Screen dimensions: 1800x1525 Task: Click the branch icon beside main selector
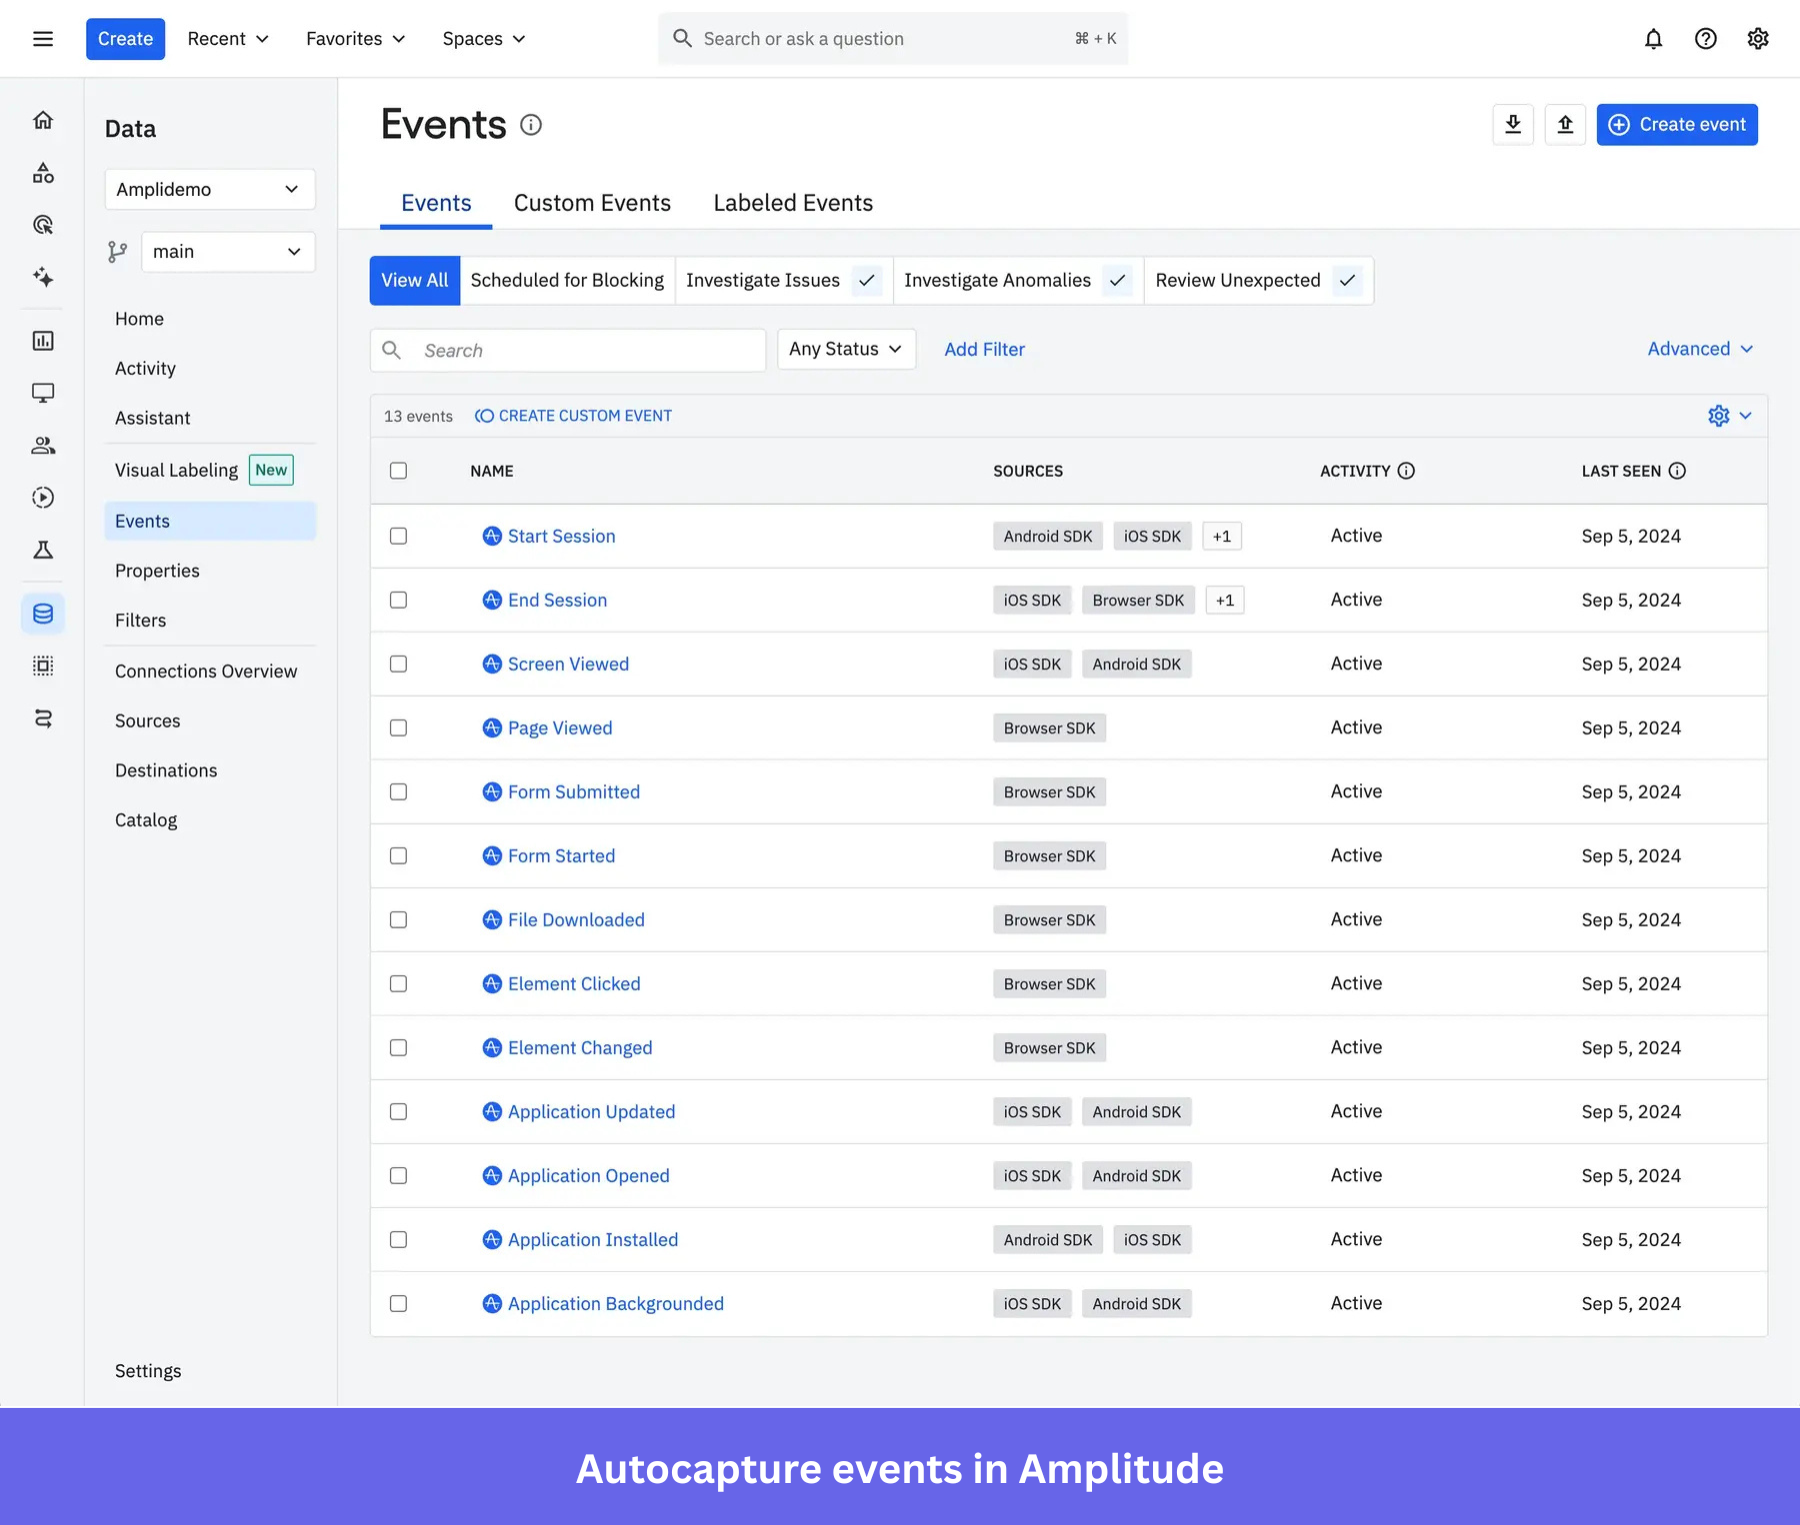pos(118,252)
